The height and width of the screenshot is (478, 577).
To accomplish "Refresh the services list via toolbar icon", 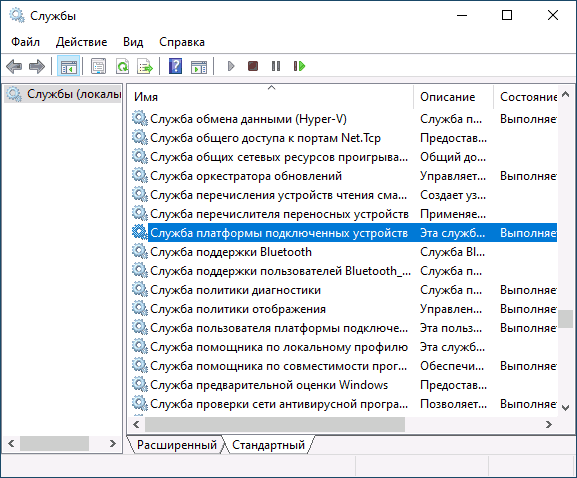I will click(x=122, y=67).
